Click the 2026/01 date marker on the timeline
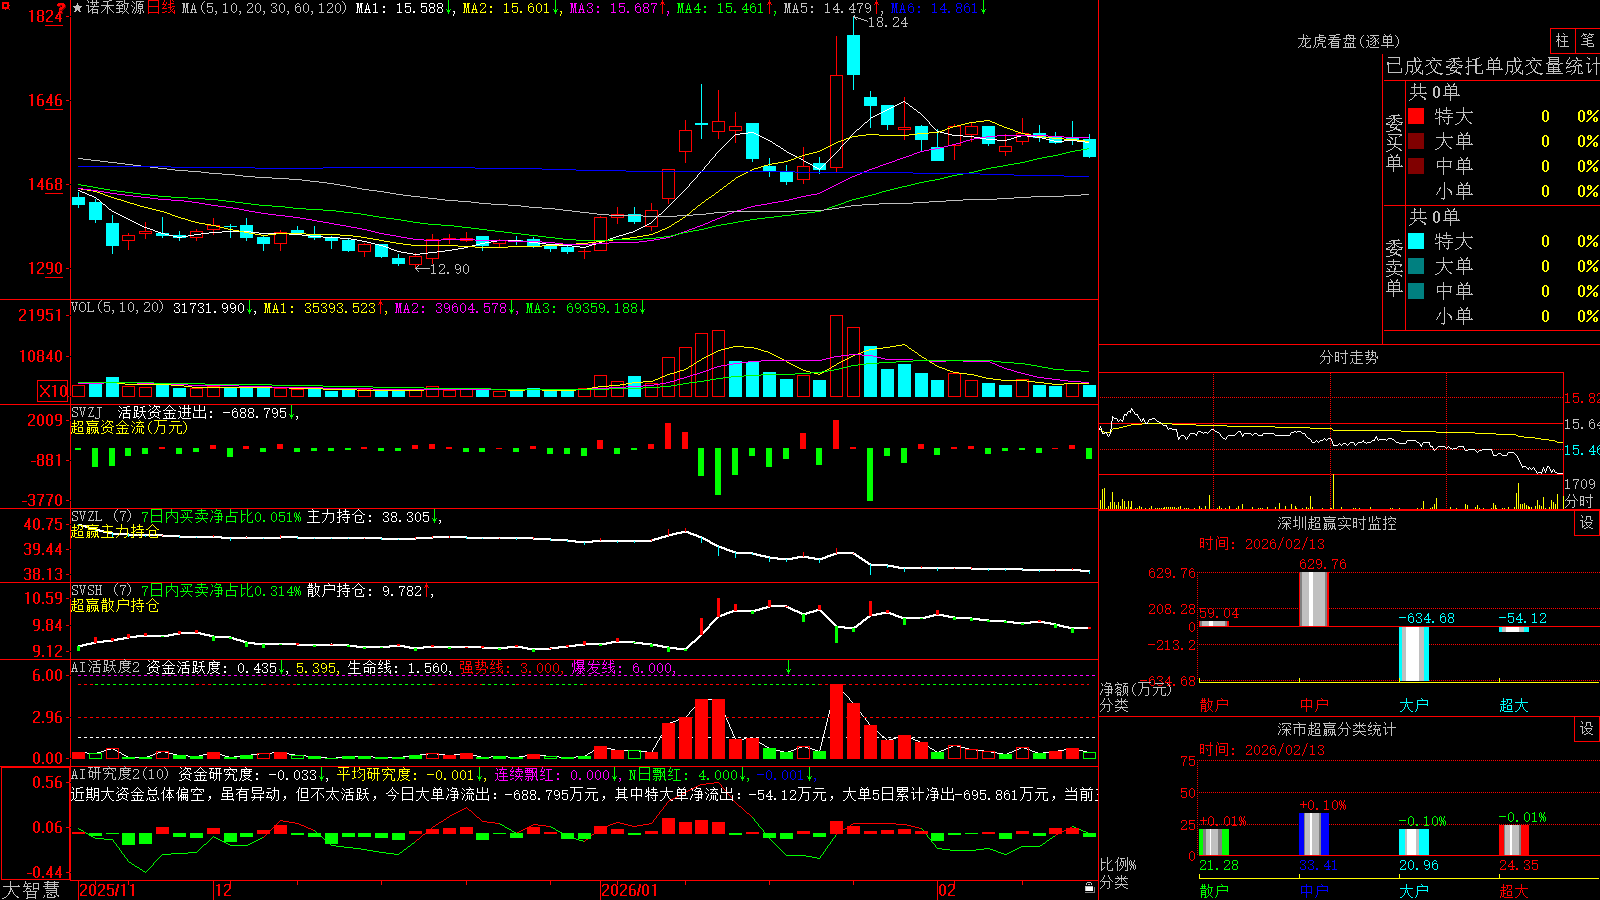The width and height of the screenshot is (1600, 900). point(630,890)
